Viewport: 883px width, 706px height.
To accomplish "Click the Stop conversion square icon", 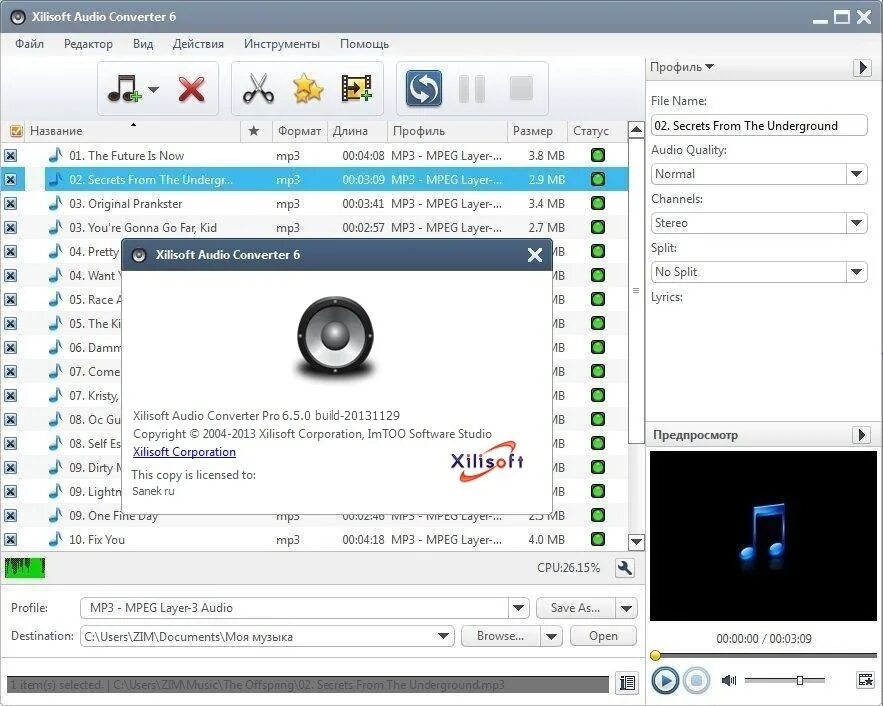I will [x=521, y=88].
